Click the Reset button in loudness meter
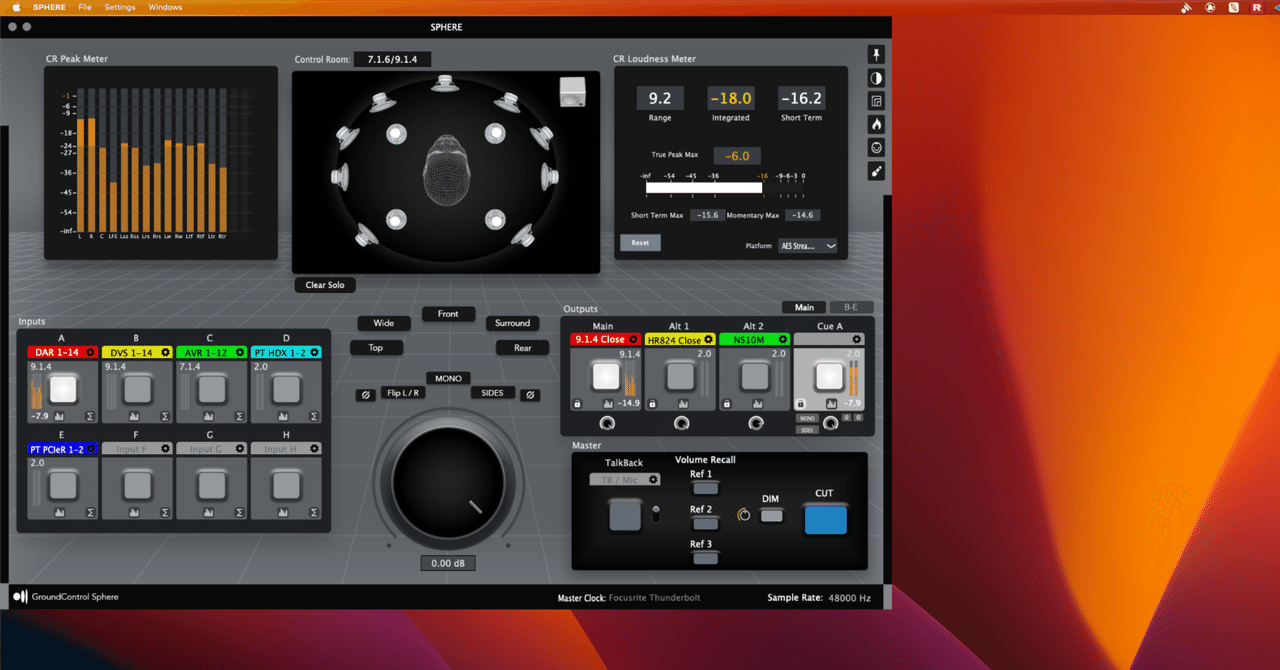 tap(640, 243)
